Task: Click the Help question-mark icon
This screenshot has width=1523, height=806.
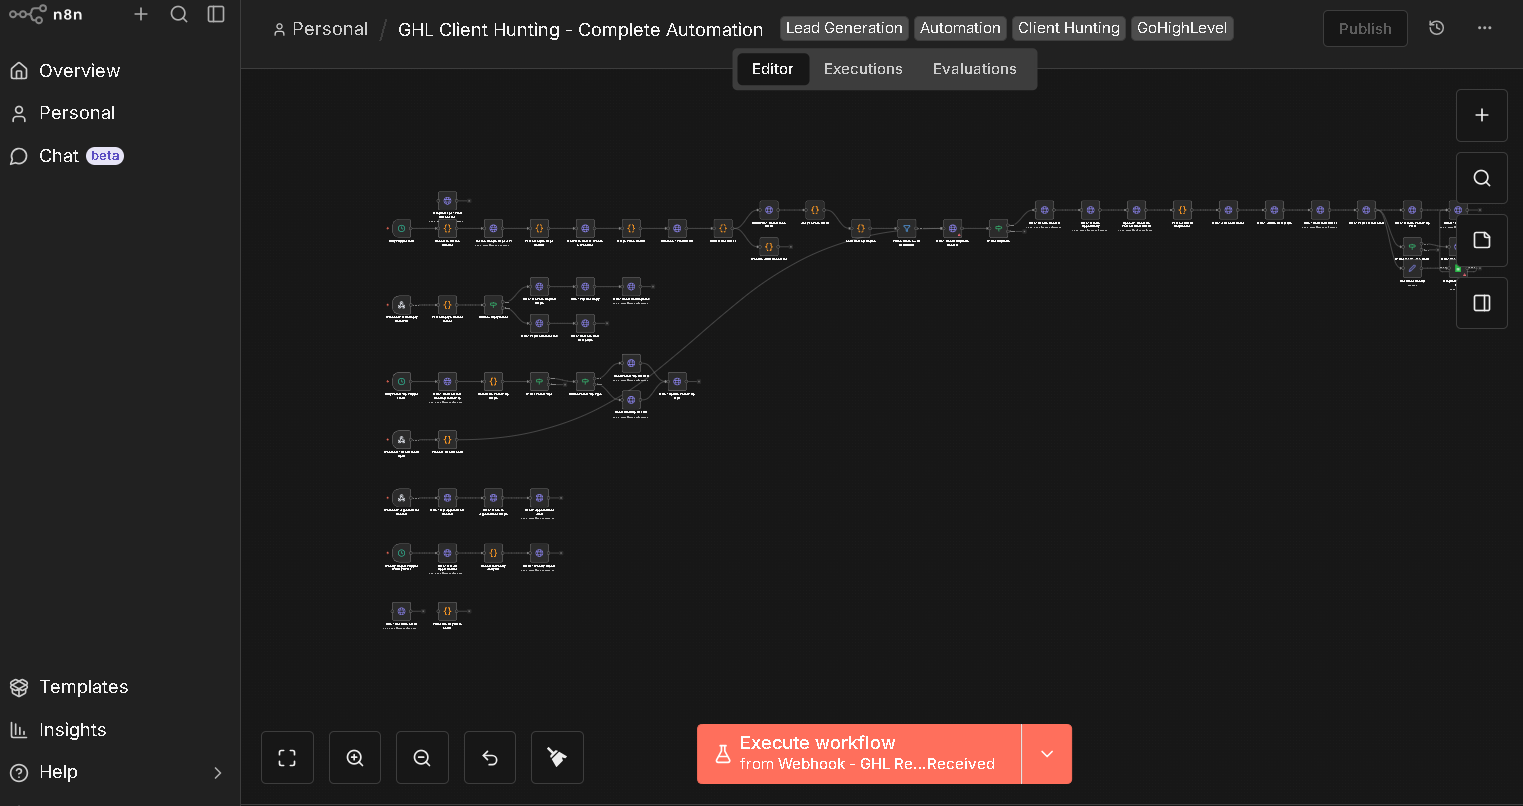Action: tap(18, 772)
